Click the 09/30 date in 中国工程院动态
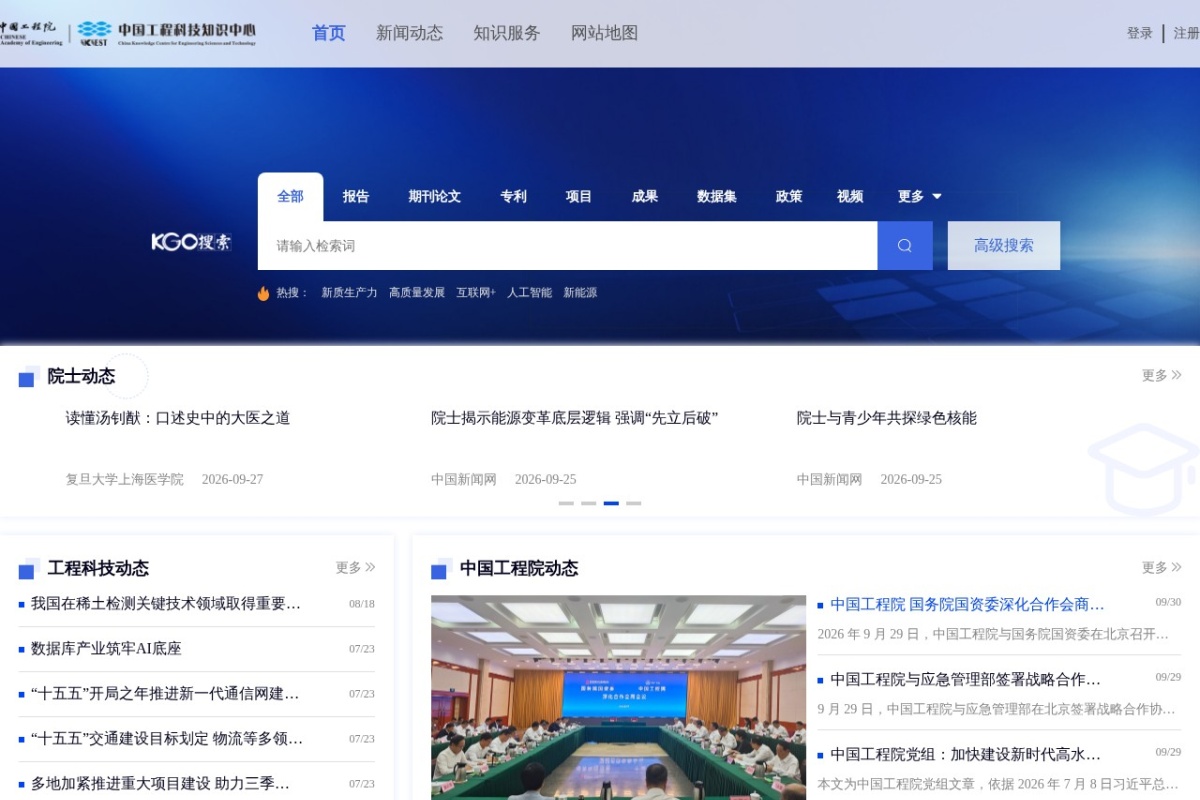Viewport: 1200px width, 800px height. click(1168, 602)
